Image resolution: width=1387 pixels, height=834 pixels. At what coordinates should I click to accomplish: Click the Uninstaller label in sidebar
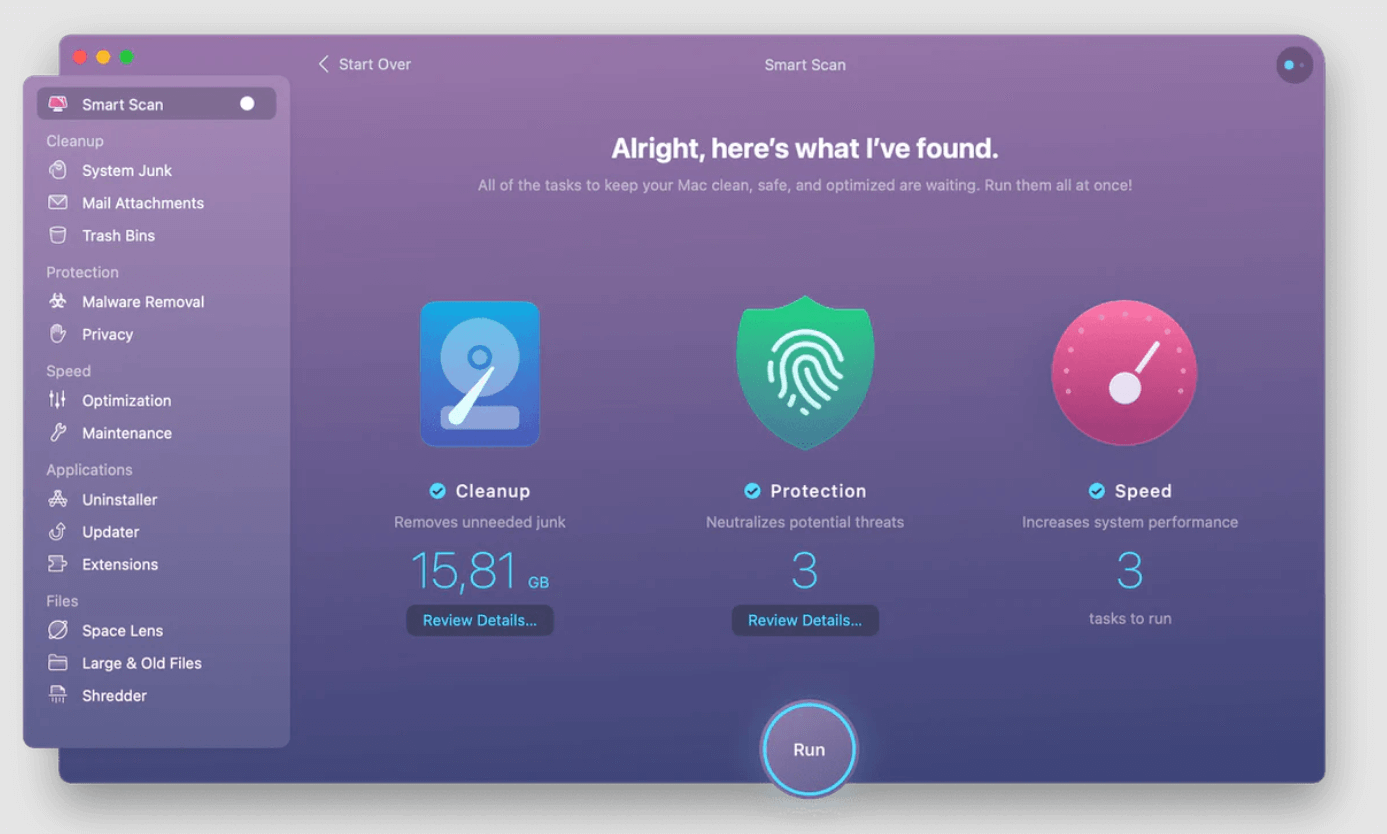[x=120, y=499]
